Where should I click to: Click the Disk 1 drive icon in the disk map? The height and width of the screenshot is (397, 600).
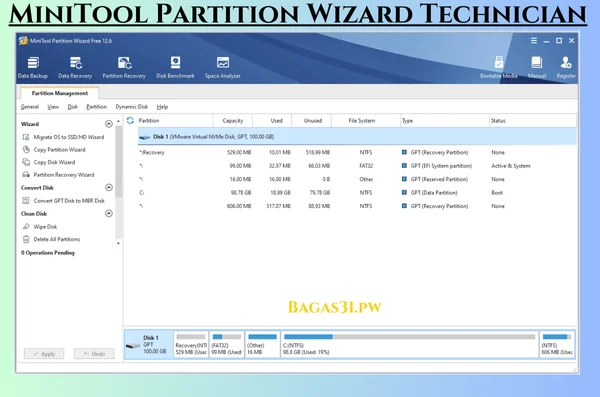[x=133, y=346]
